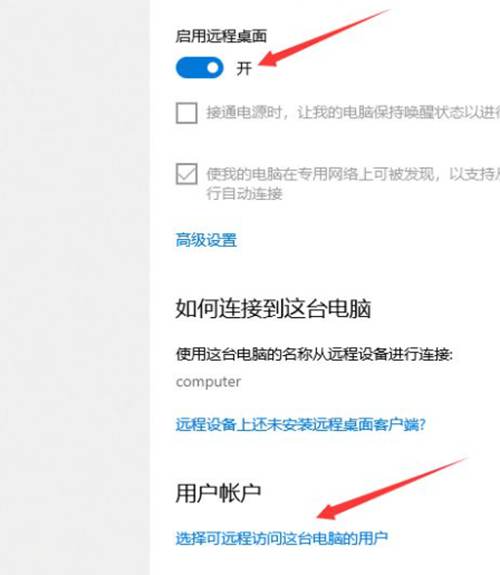Open 选择可远程访问这台电脑的用户 link
This screenshot has height=575, width=500.
[x=282, y=538]
